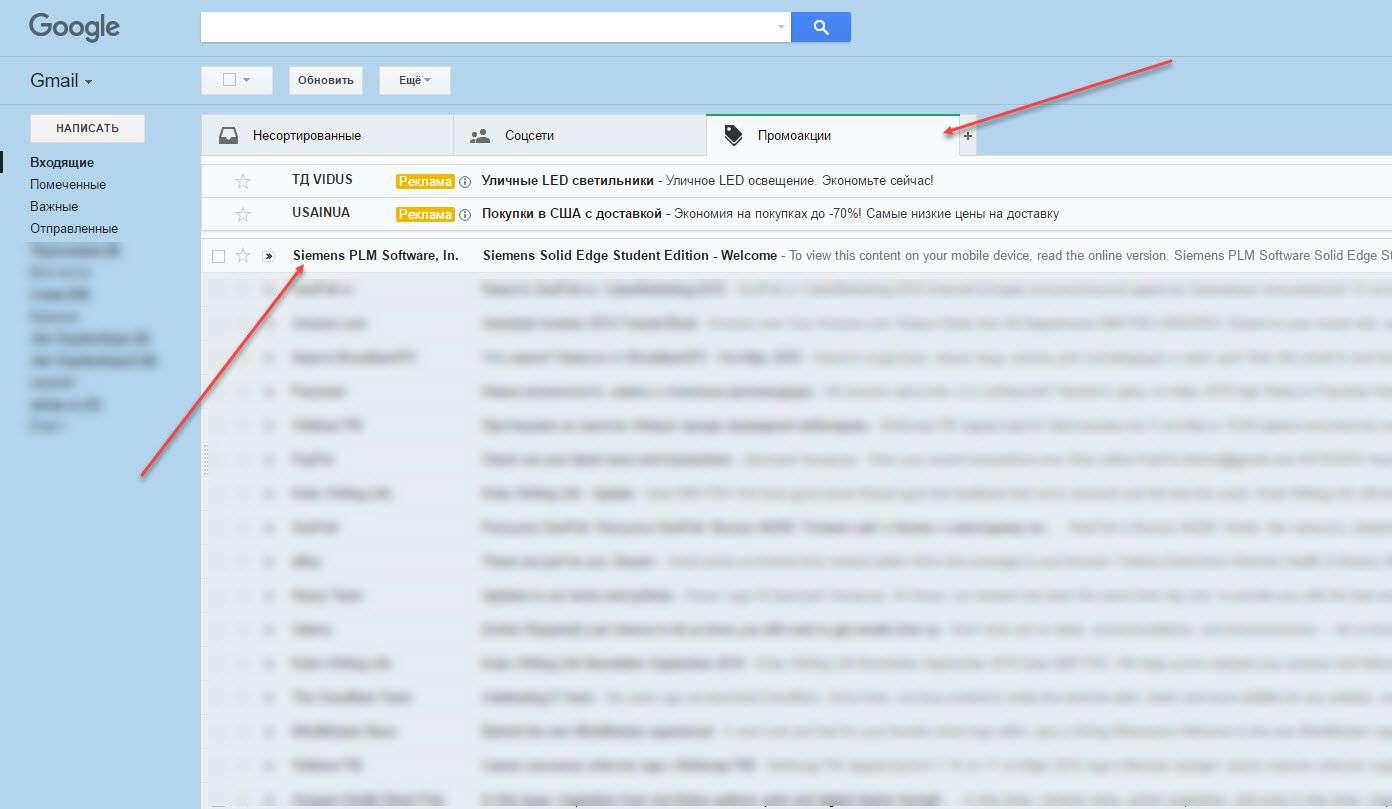This screenshot has width=1392, height=809.
Task: Click the Google logo
Action: (74, 28)
